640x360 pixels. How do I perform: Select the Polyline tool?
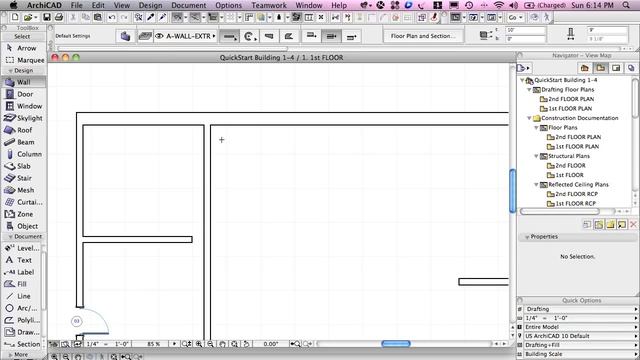click(21, 320)
